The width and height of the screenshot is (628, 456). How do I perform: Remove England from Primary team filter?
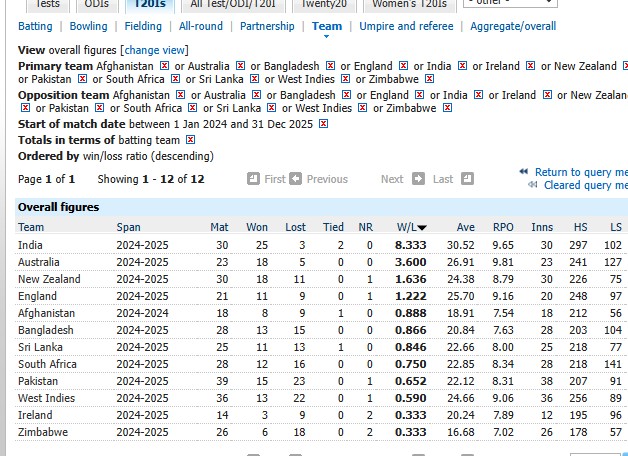click(403, 66)
